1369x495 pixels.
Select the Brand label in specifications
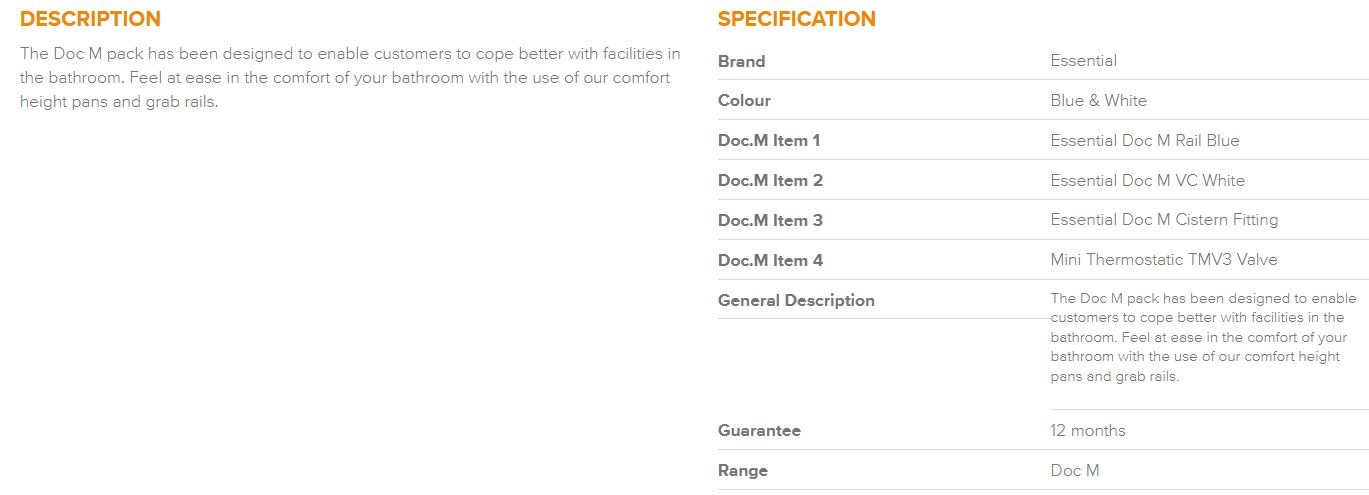(x=741, y=61)
